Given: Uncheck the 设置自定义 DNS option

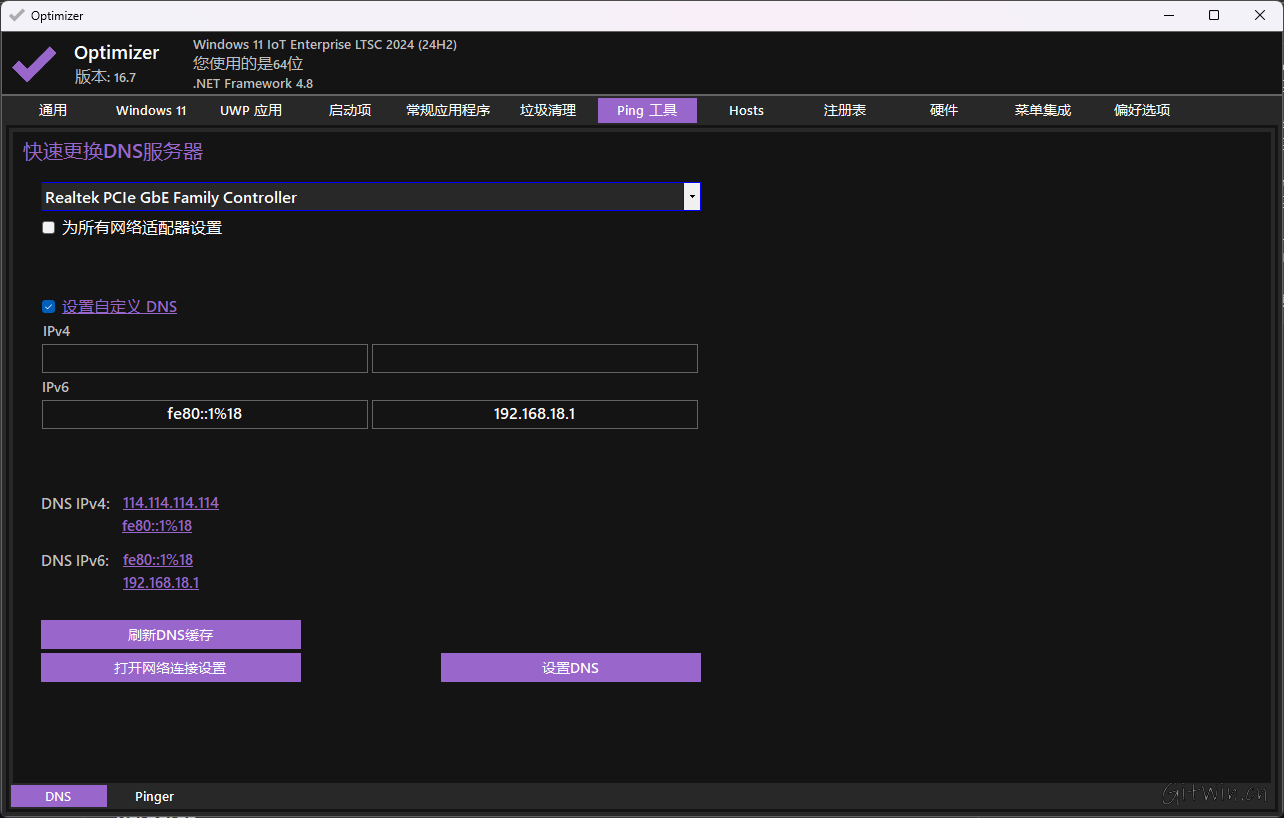Looking at the screenshot, I should coord(48,306).
